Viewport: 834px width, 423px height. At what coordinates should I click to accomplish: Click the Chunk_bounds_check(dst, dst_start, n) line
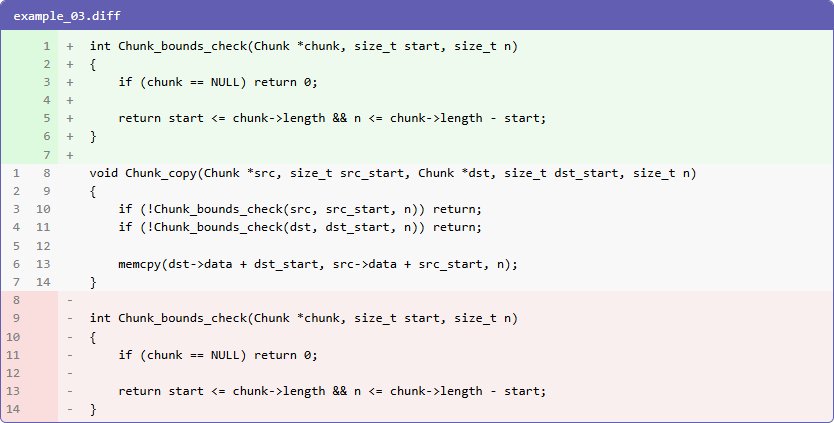(x=300, y=227)
